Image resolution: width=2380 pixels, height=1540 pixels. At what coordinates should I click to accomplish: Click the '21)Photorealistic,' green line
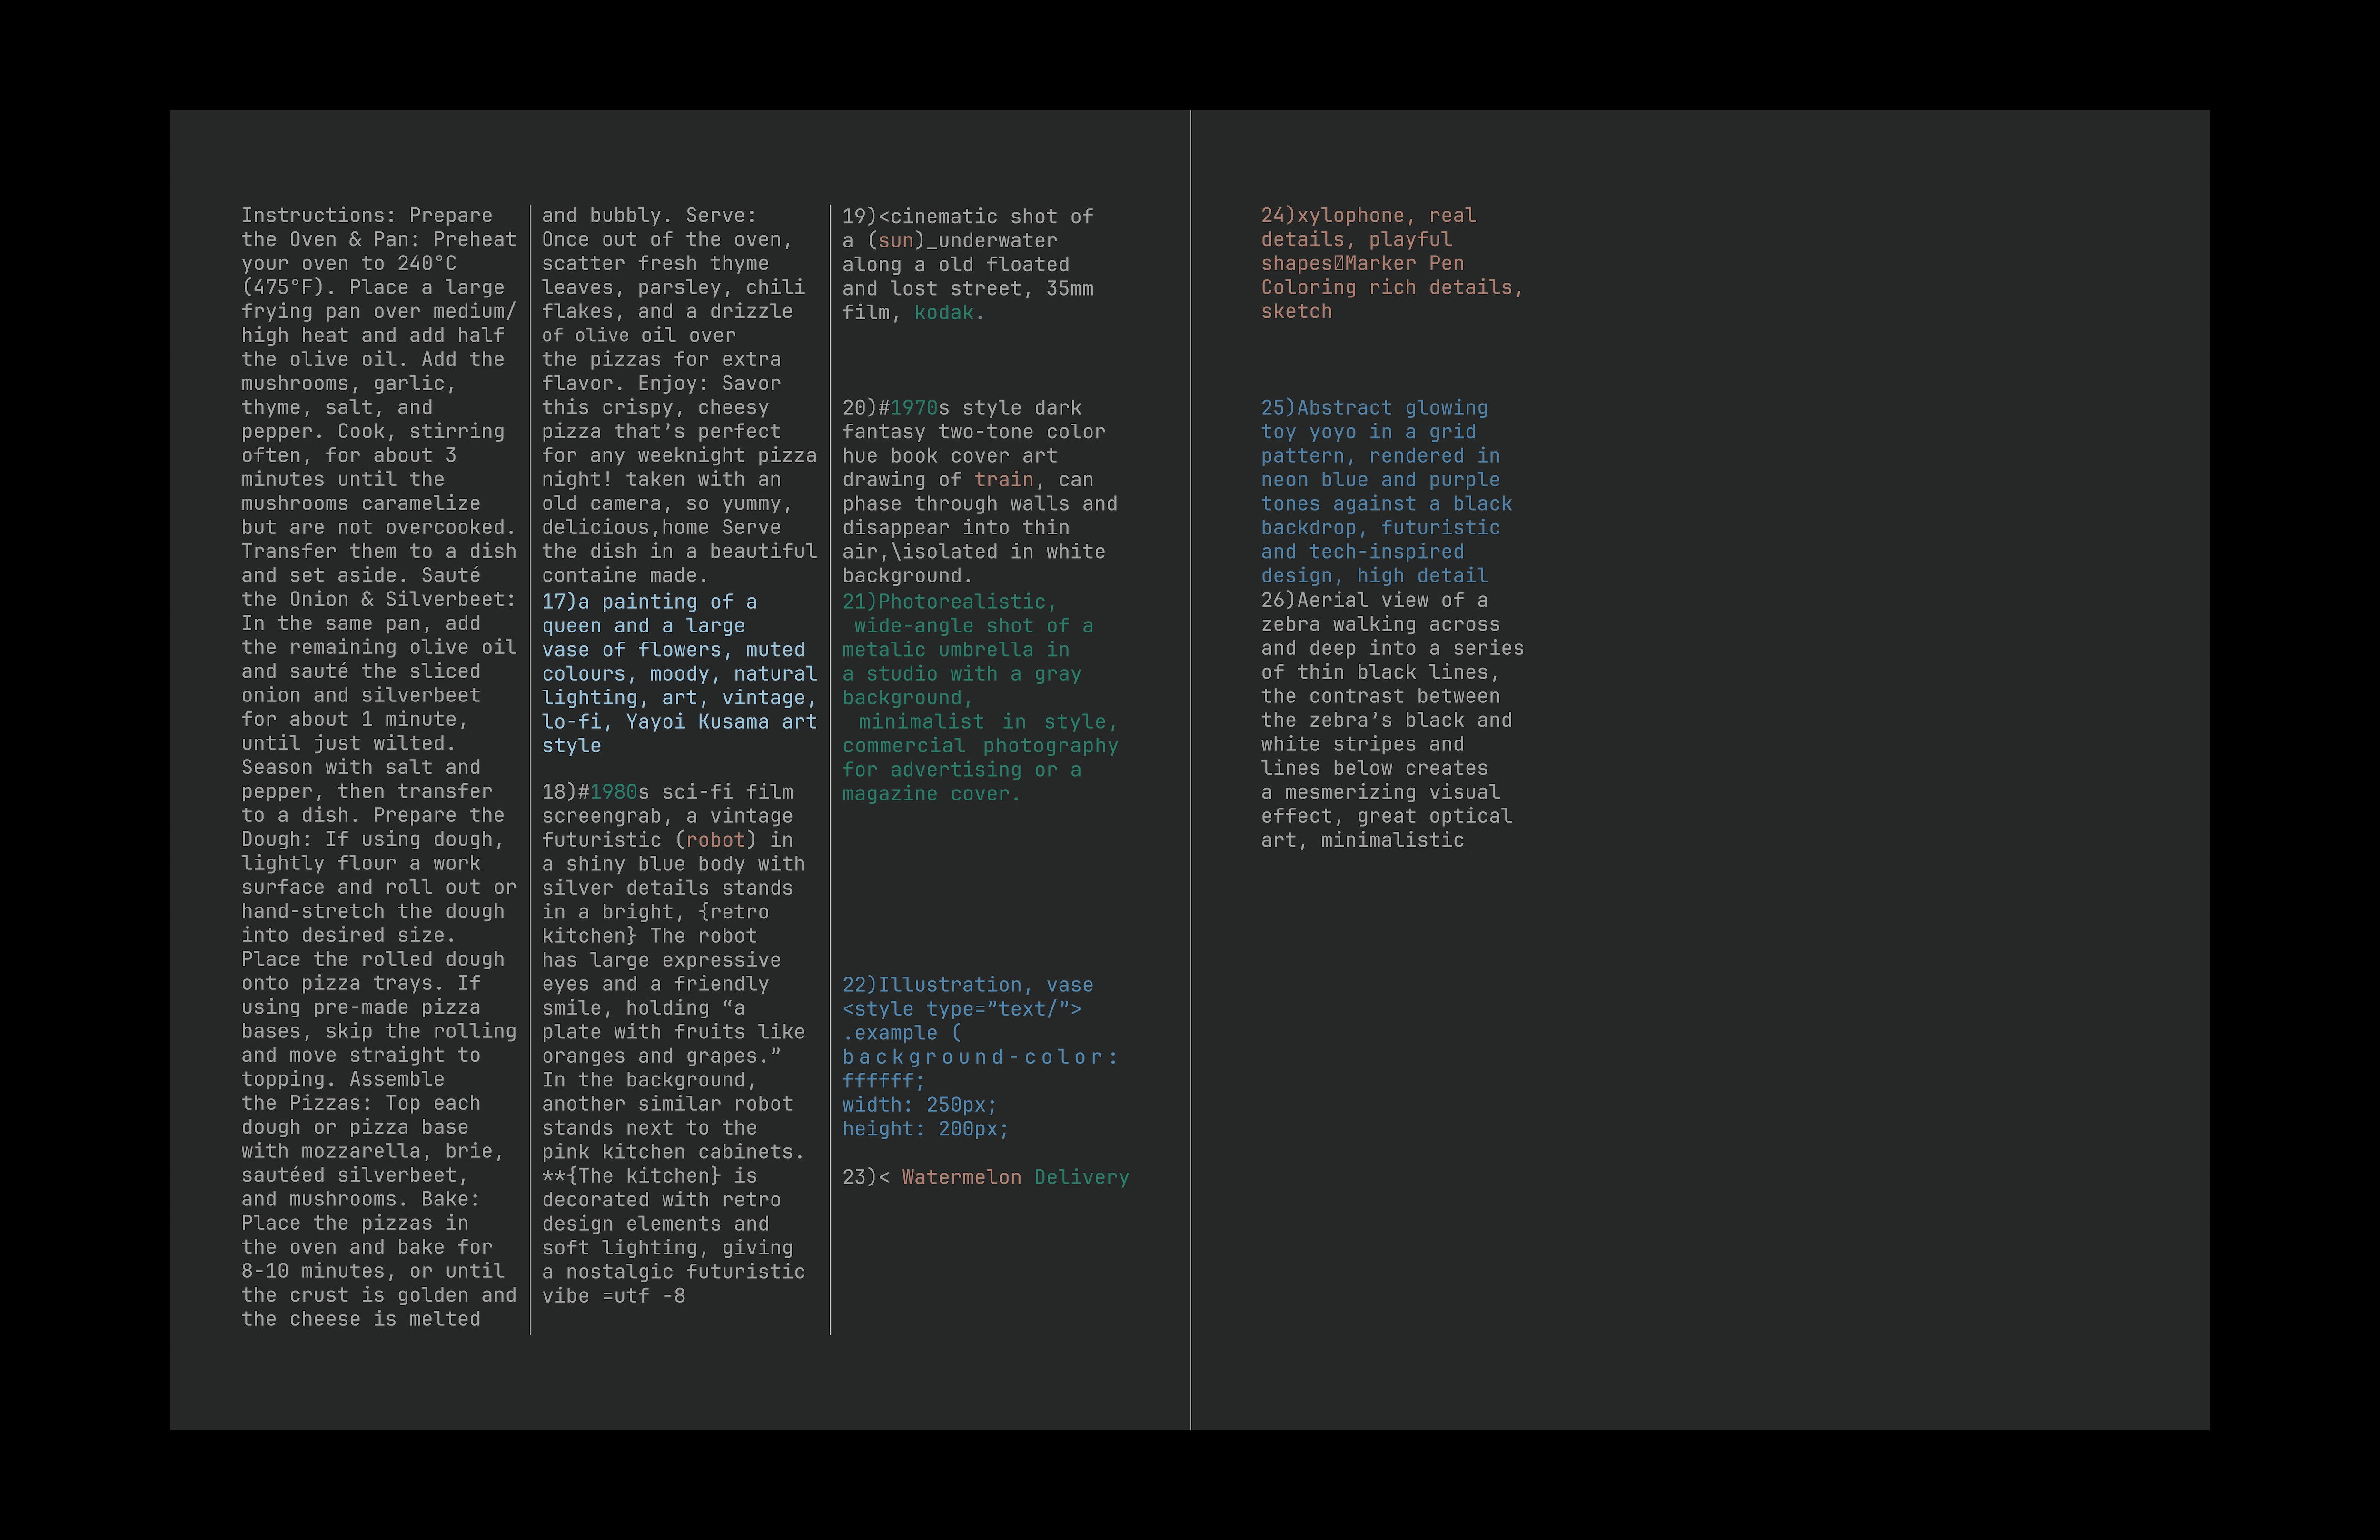949,602
